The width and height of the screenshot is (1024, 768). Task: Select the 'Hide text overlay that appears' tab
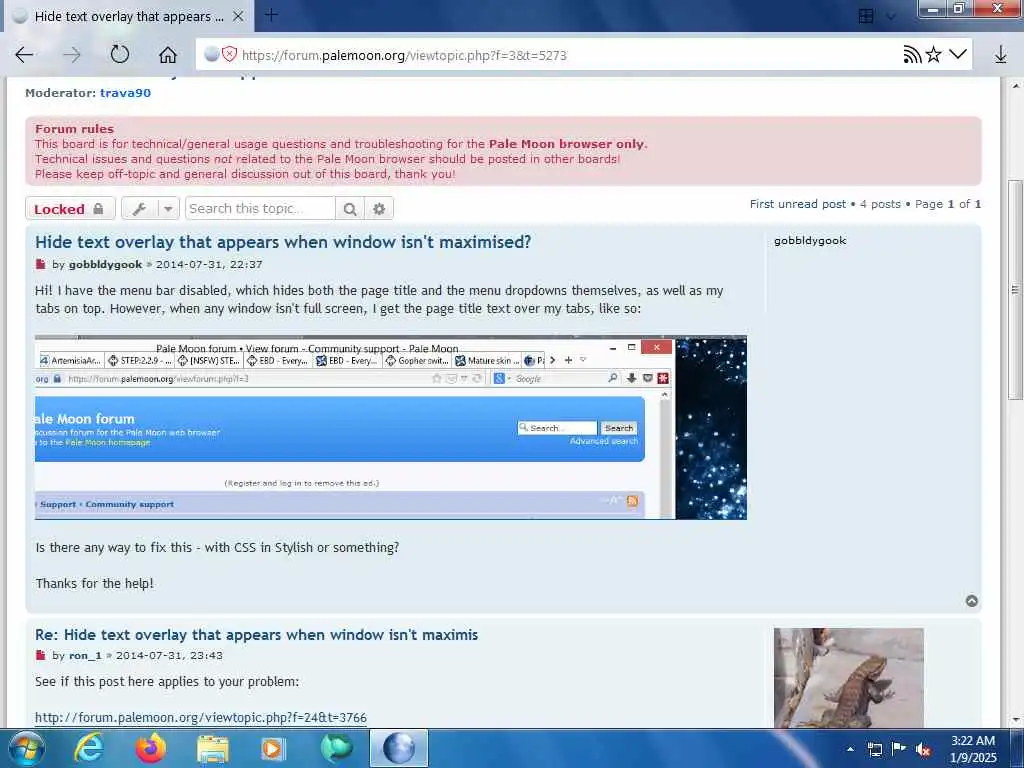[129, 16]
